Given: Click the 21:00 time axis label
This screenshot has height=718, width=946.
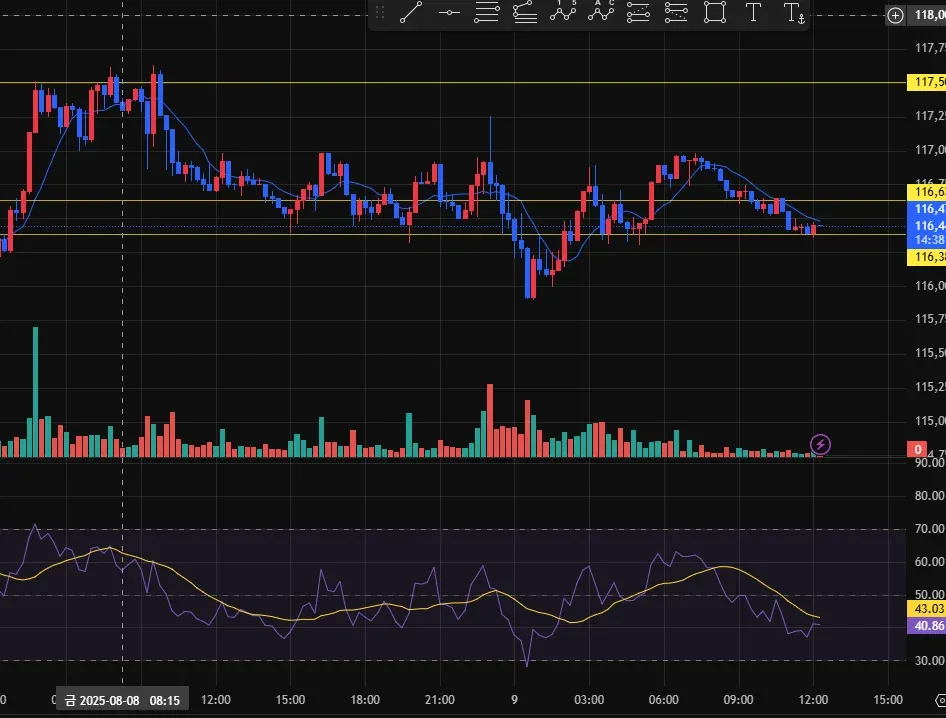Looking at the screenshot, I should [439, 700].
